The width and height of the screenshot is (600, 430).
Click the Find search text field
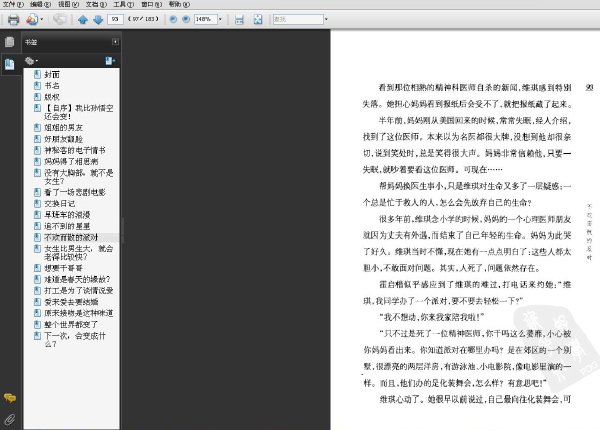[298, 19]
